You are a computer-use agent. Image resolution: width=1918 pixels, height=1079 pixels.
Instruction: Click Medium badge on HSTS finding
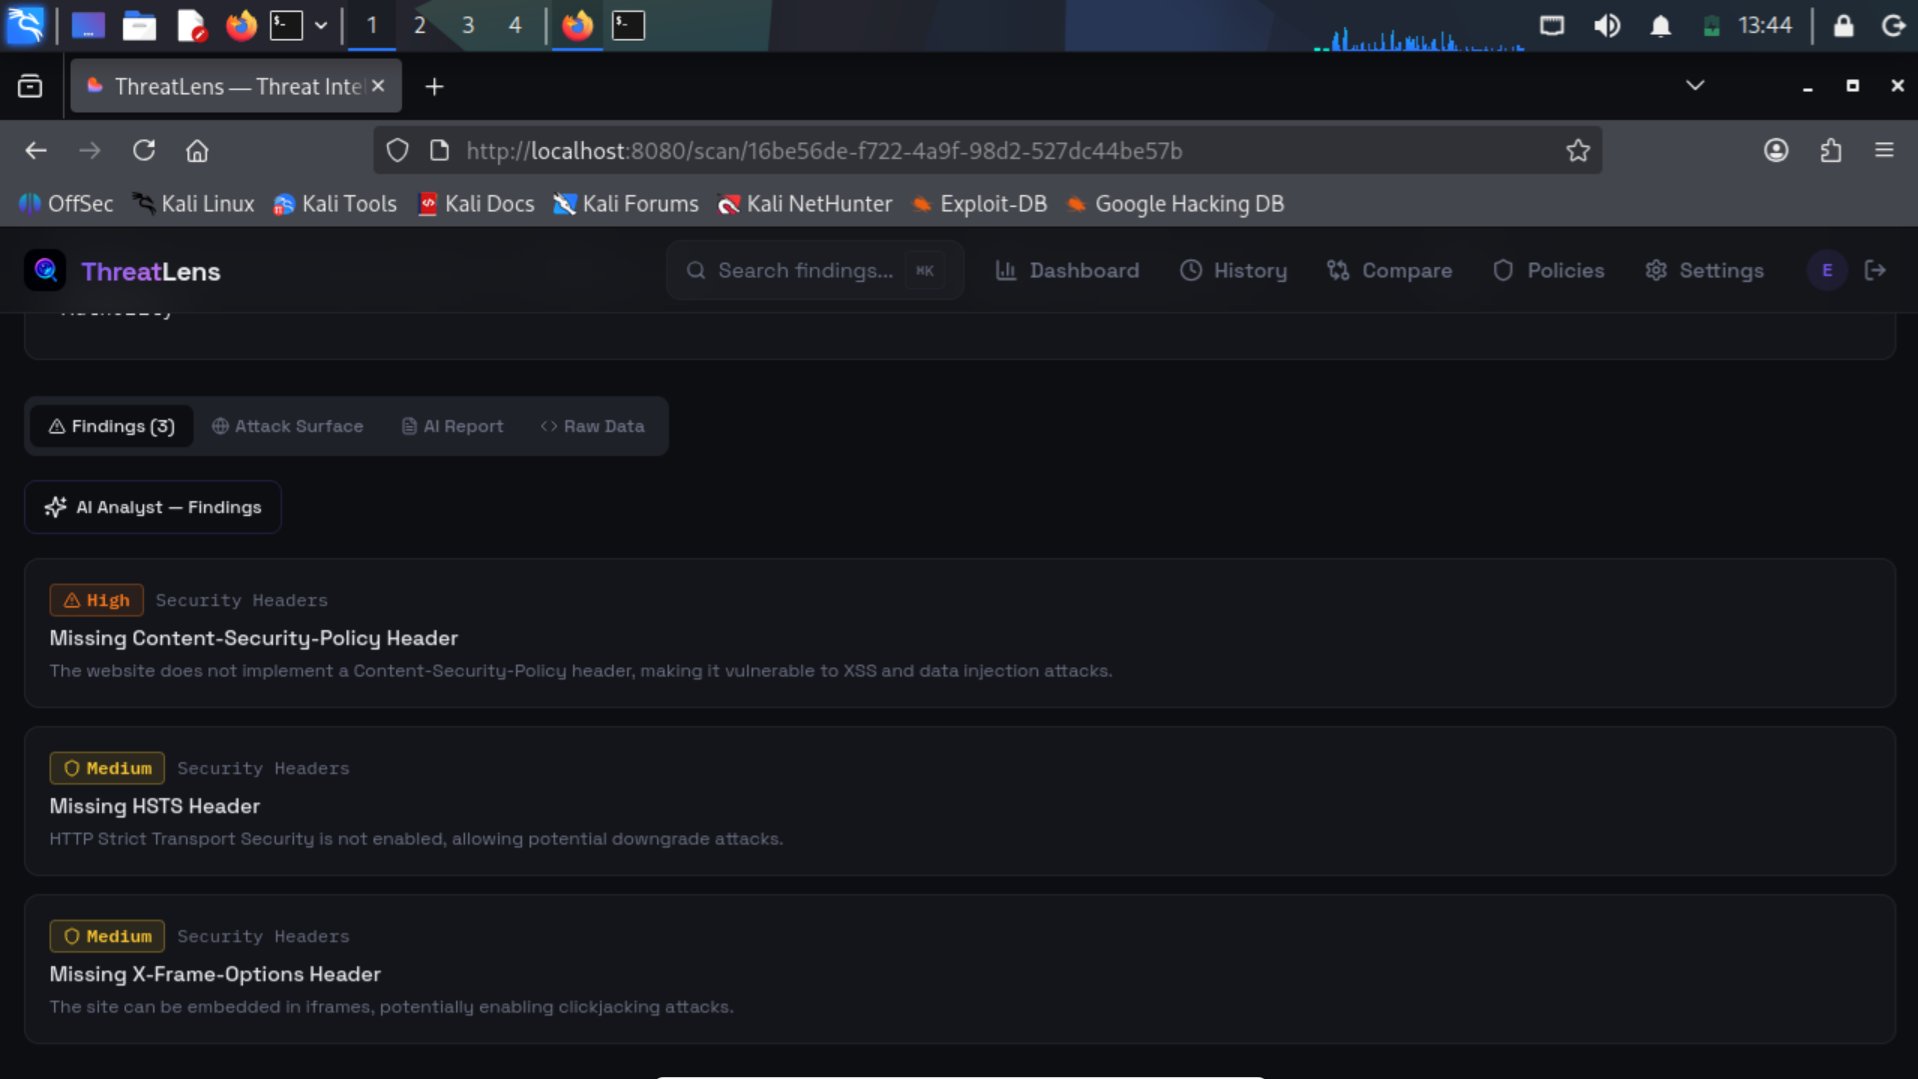coord(107,768)
